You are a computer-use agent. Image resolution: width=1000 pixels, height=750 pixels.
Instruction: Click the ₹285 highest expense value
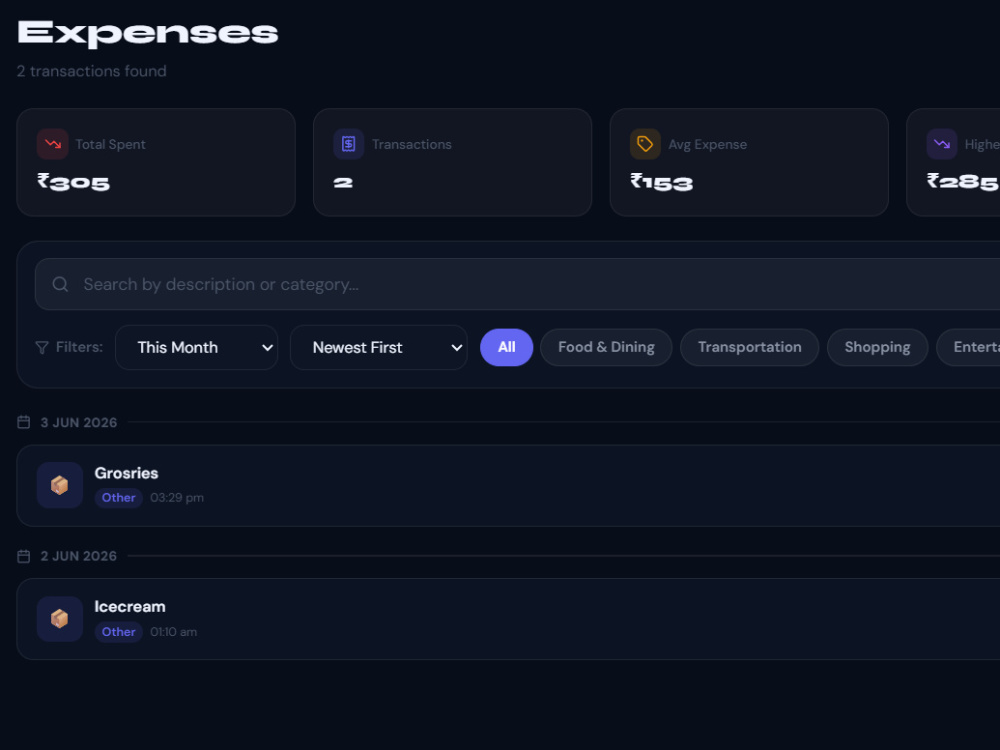click(963, 182)
